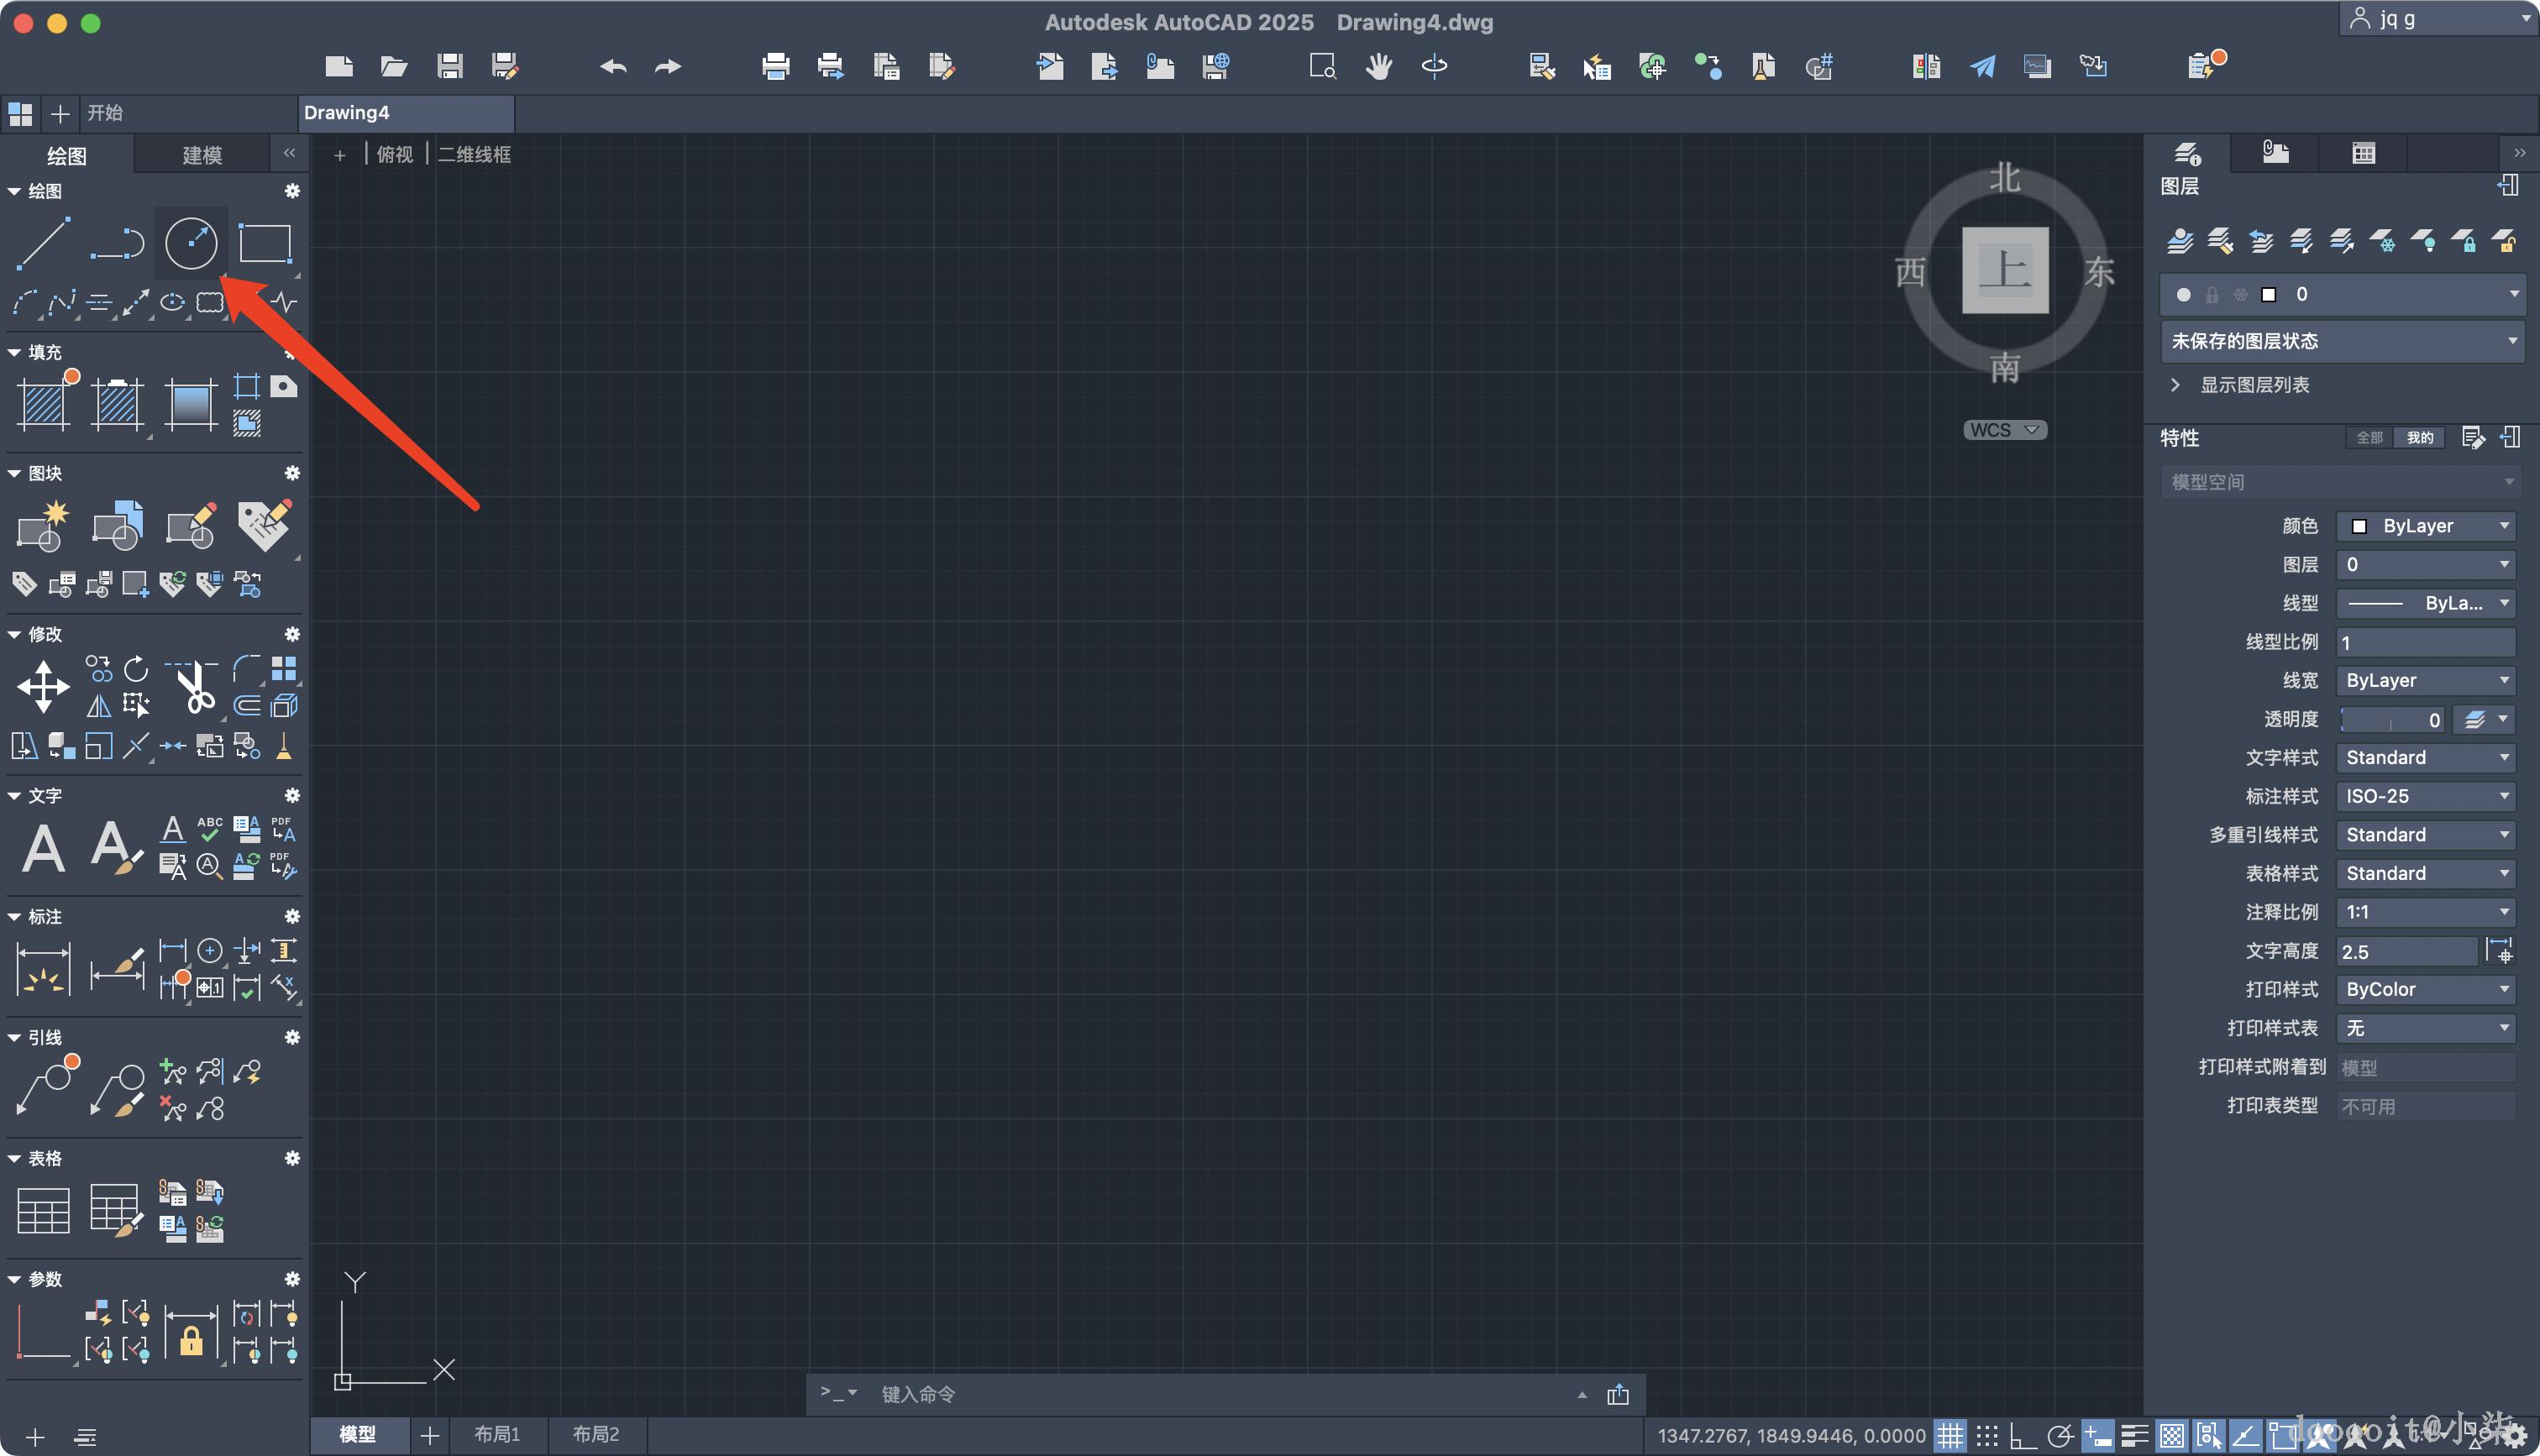Screen dimensions: 2540x1456
Task: Switch to the 建模 modeling tab
Action: click(202, 155)
